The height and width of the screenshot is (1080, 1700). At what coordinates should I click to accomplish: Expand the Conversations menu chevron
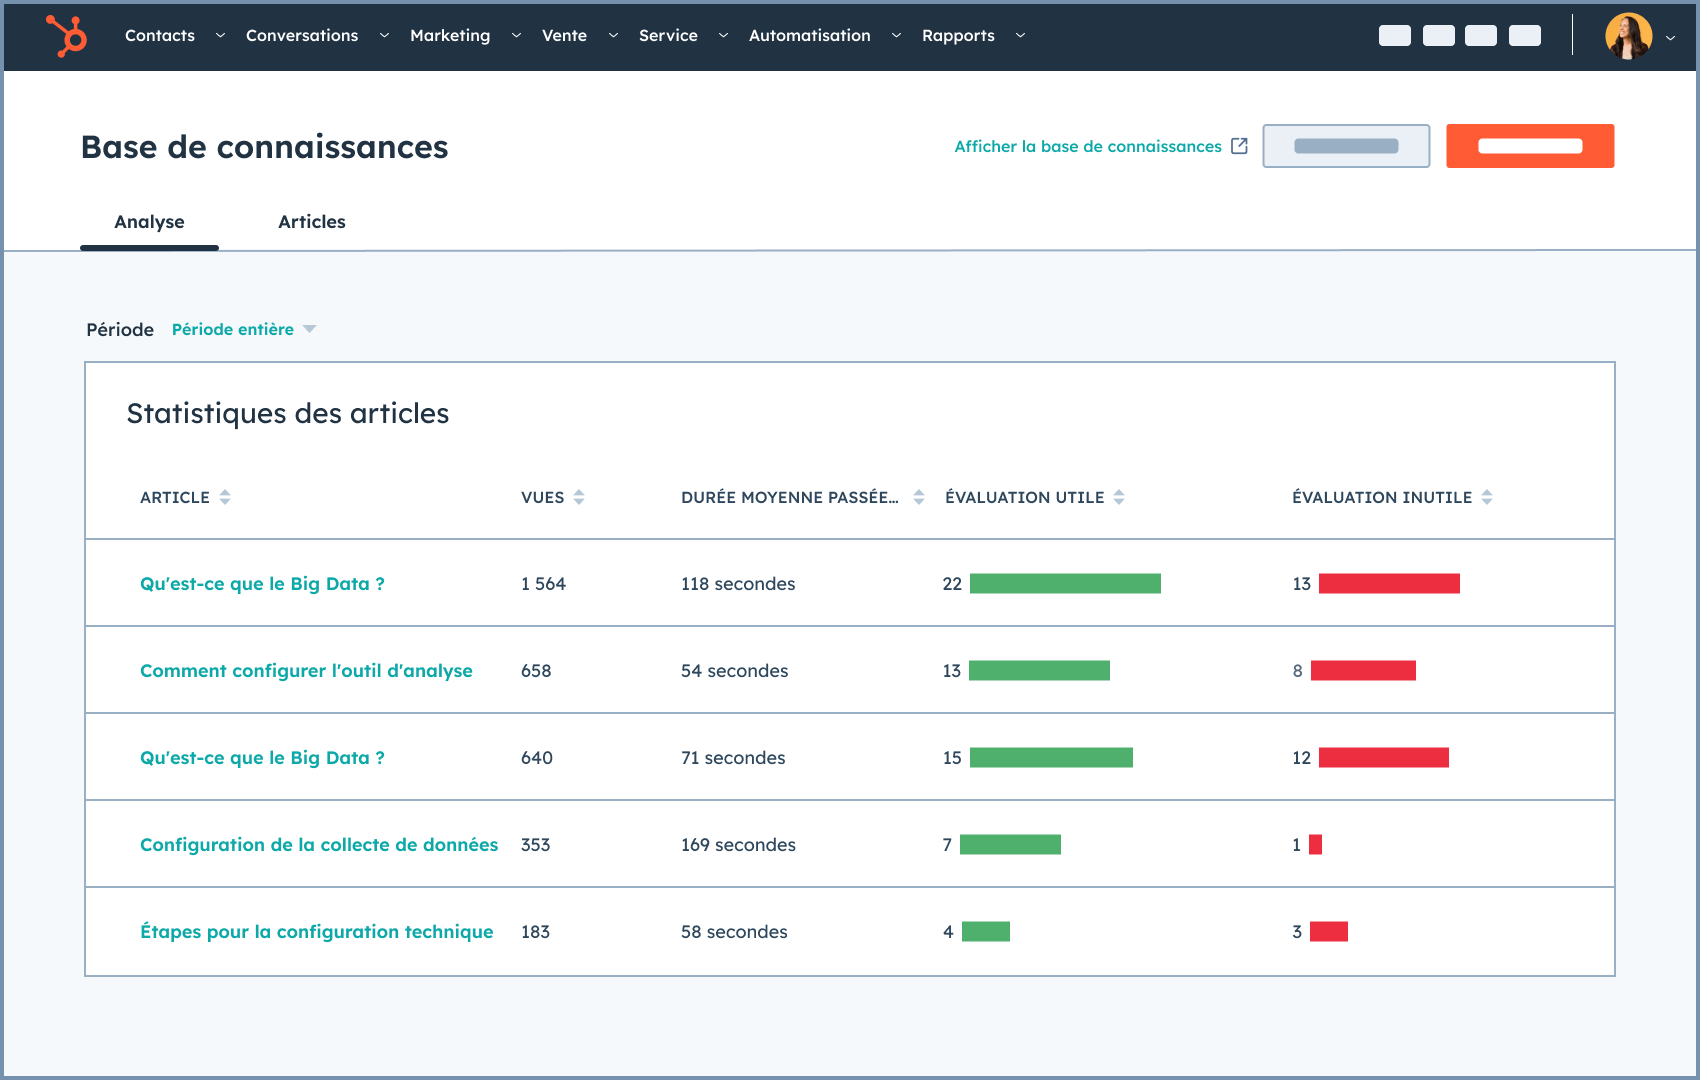click(x=383, y=35)
